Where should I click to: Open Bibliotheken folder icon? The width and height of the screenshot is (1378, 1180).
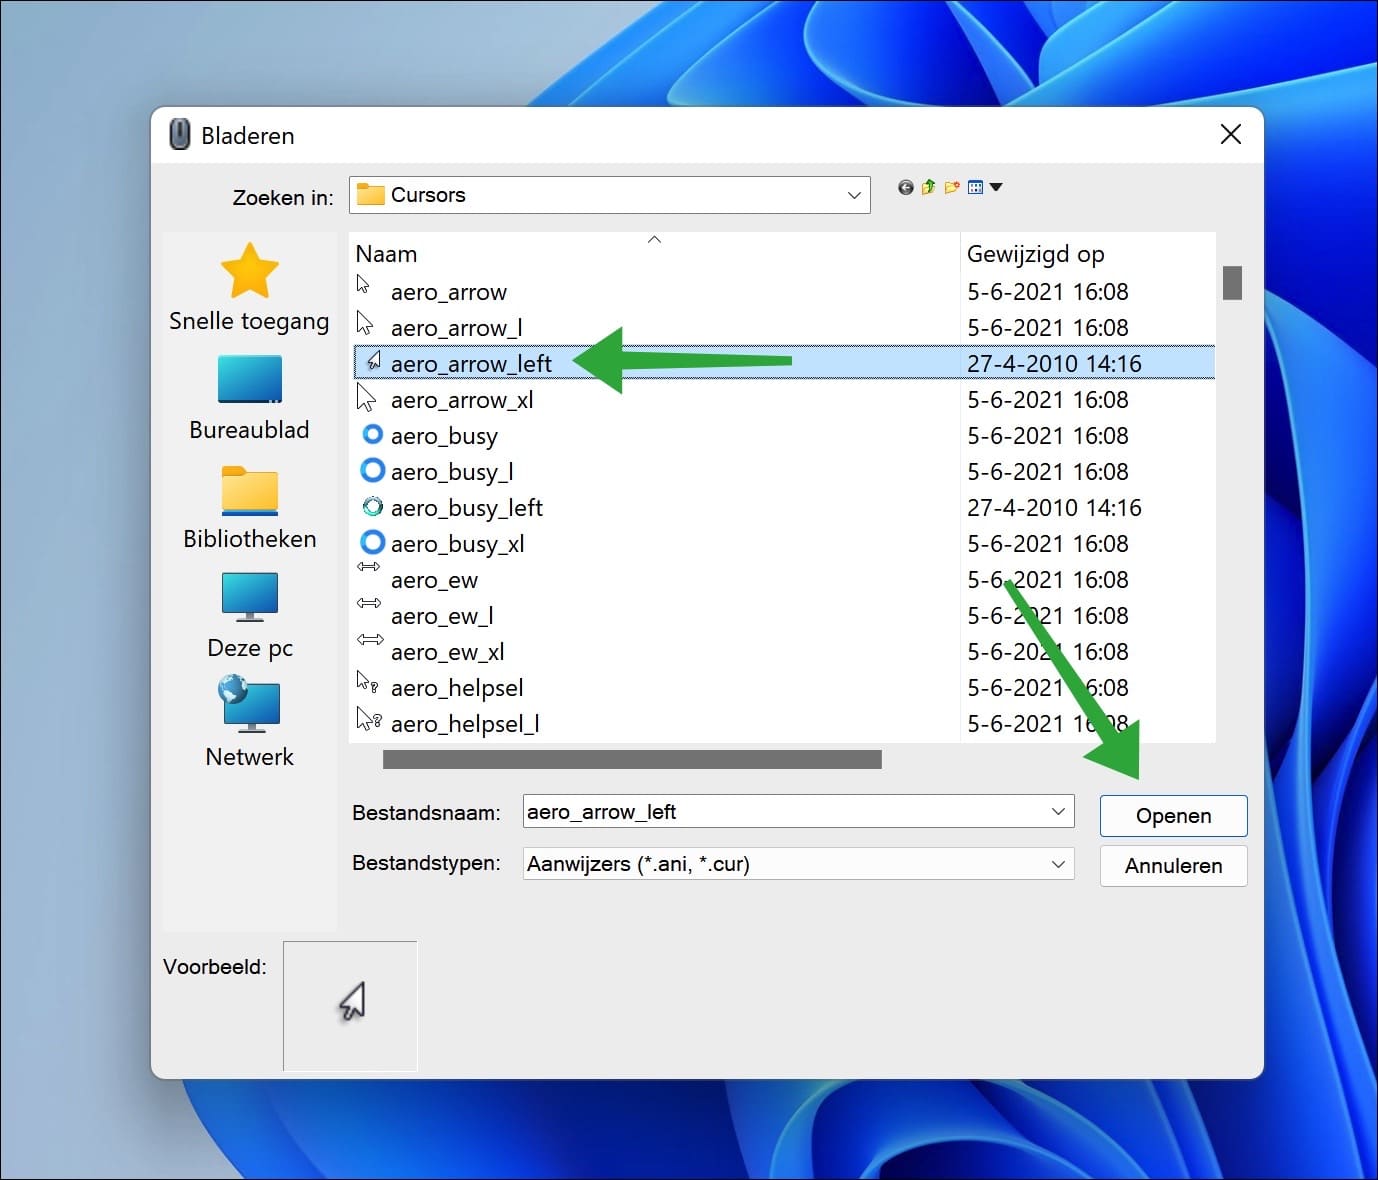[x=249, y=490]
